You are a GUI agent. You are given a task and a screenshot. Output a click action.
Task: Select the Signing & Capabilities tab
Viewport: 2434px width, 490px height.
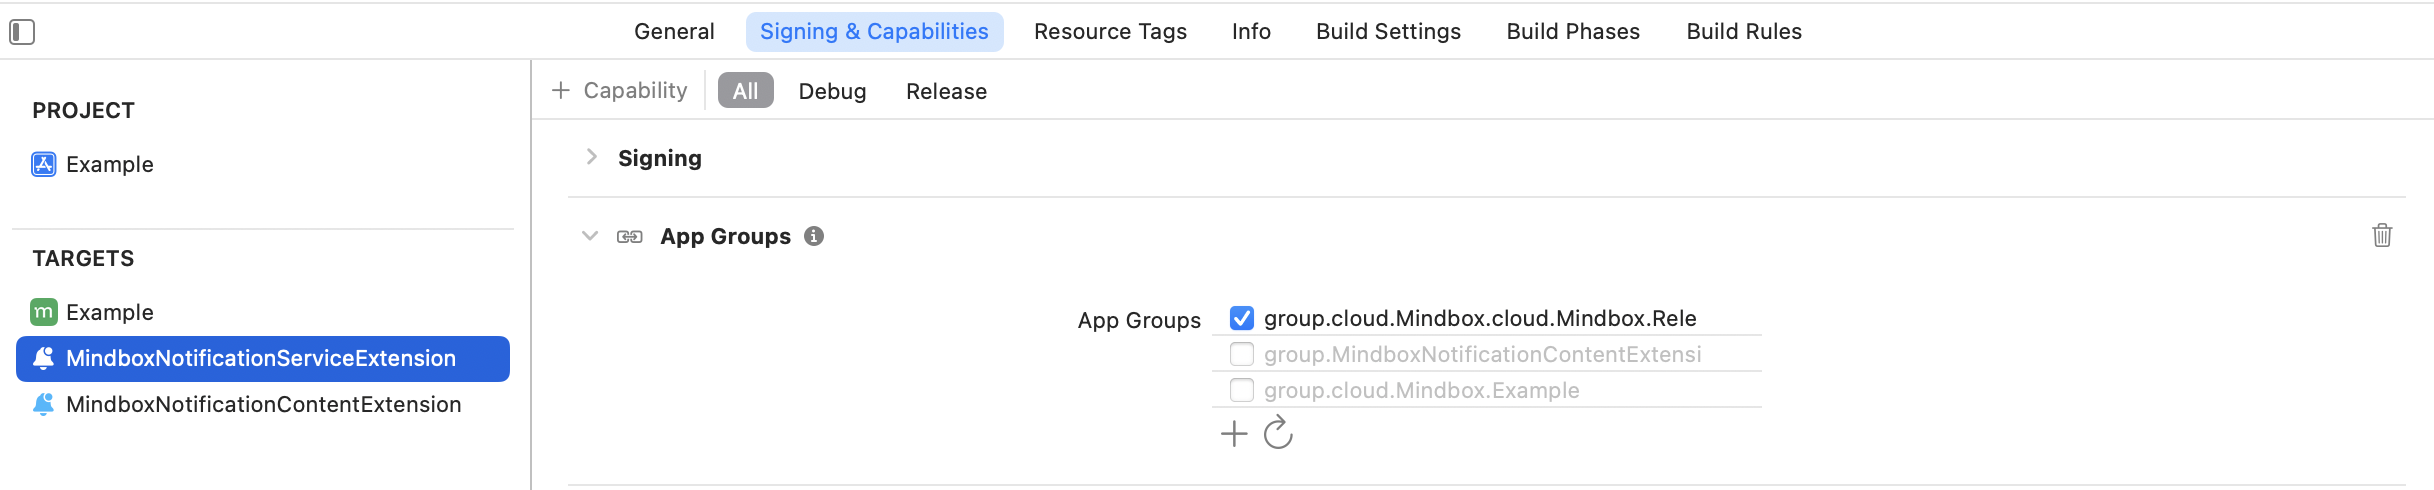(874, 32)
